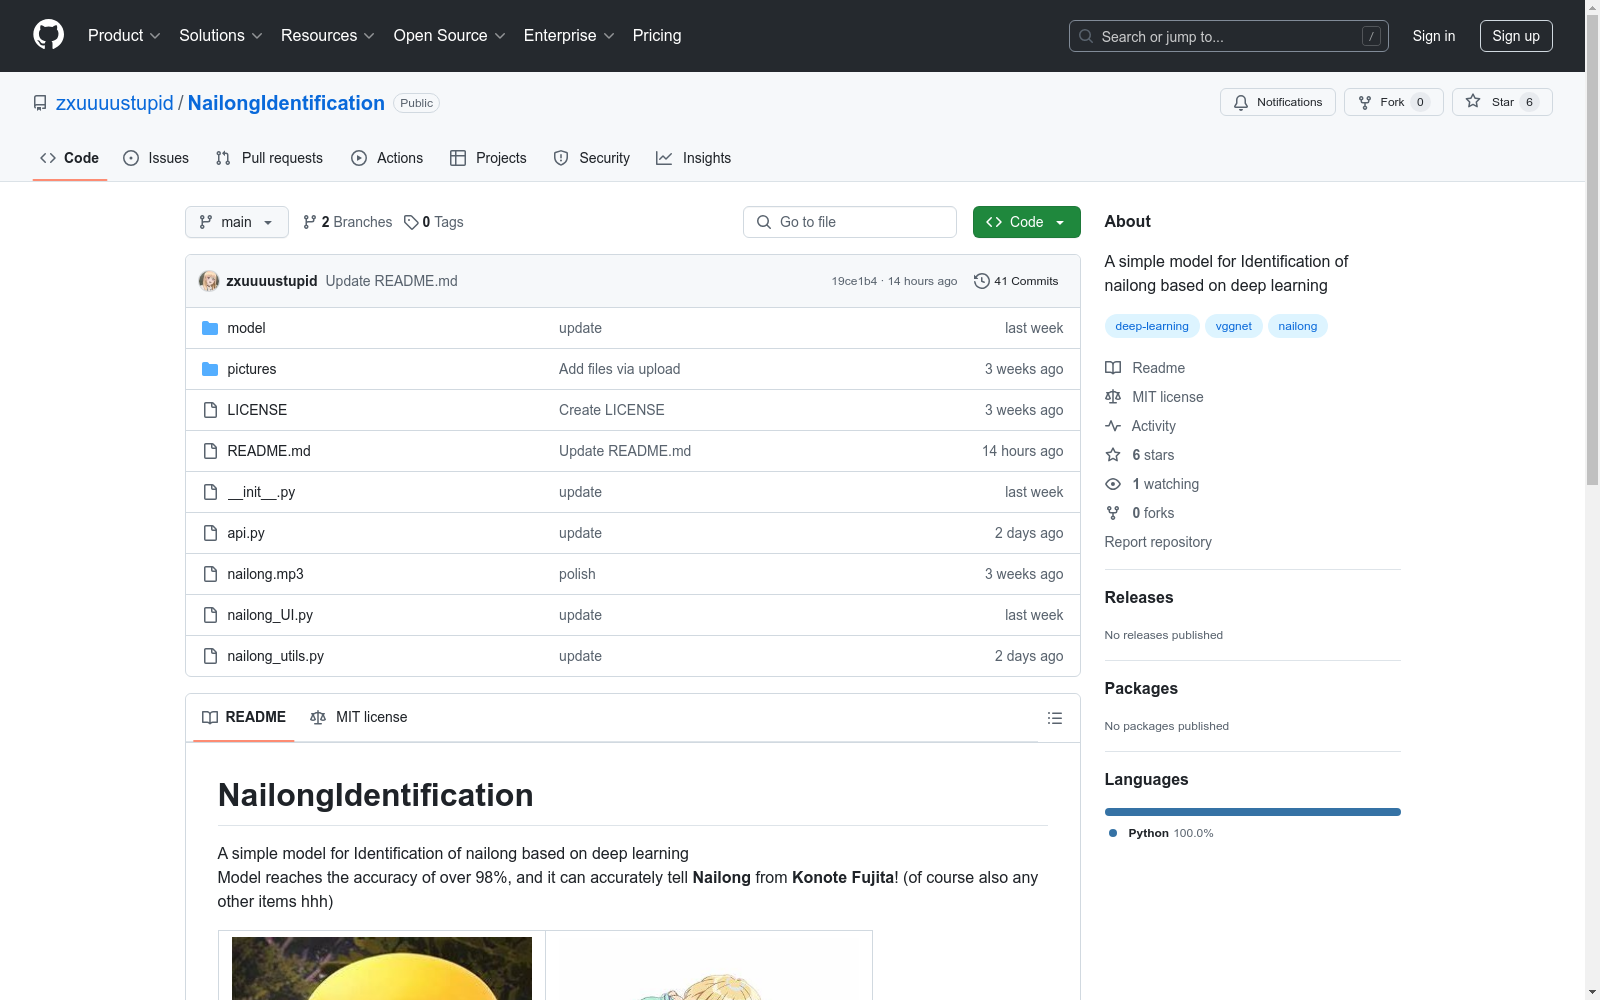Viewport: 1600px width, 1000px height.
Task: Click the zxuuuustupid avatar image
Action: (209, 281)
